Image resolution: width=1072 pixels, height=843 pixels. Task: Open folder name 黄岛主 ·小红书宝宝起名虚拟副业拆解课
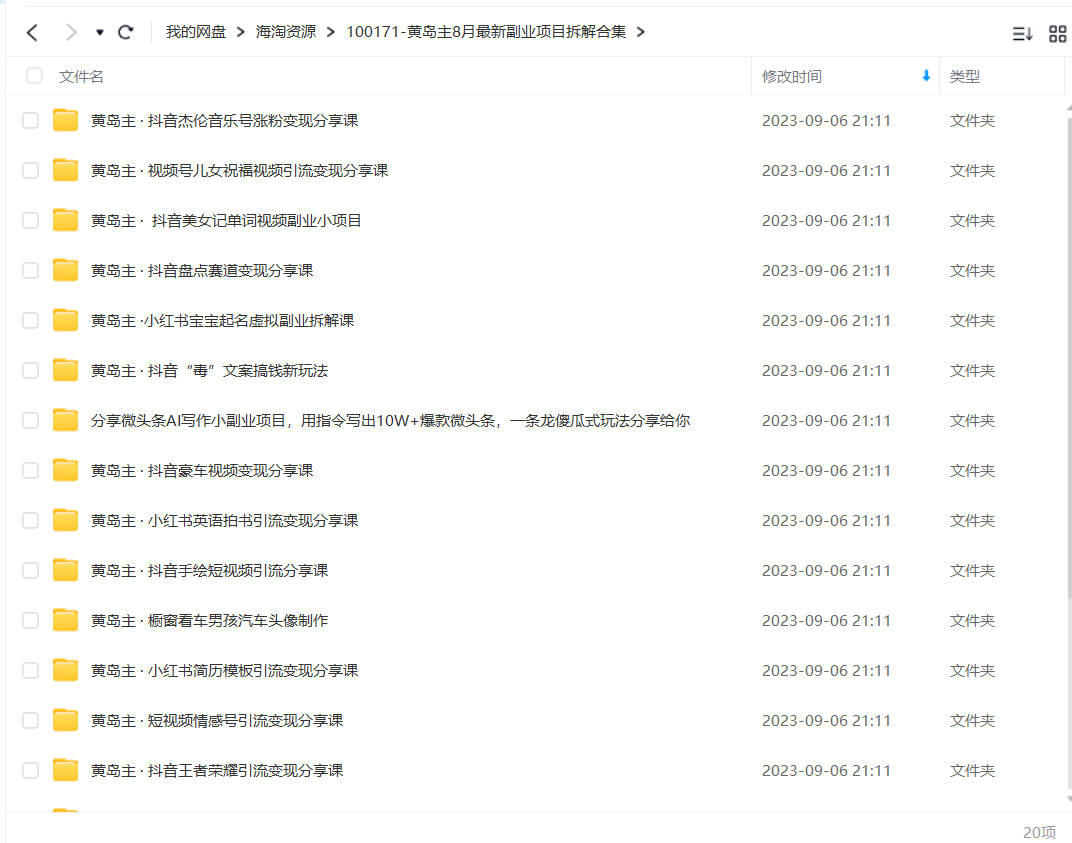(223, 321)
